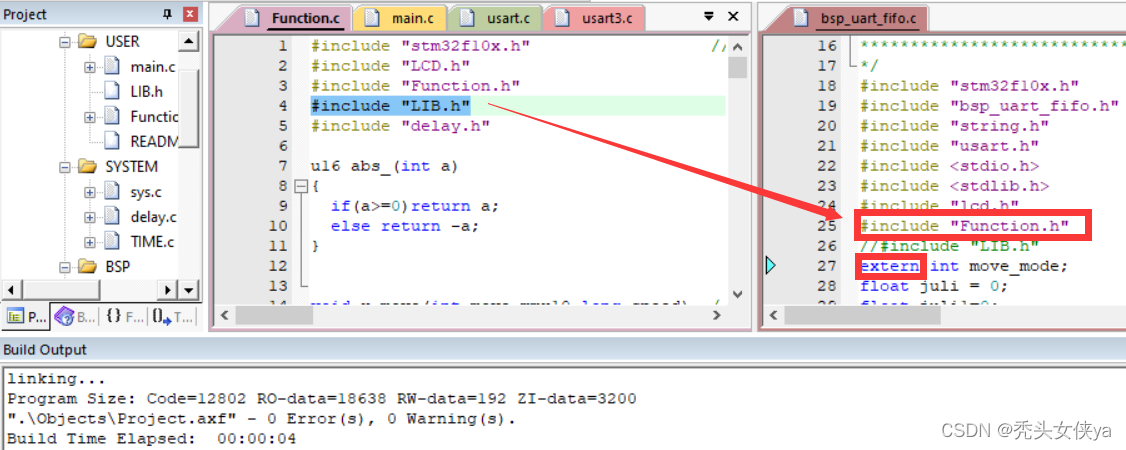Click the sys.c file icon in tree

click(111, 191)
